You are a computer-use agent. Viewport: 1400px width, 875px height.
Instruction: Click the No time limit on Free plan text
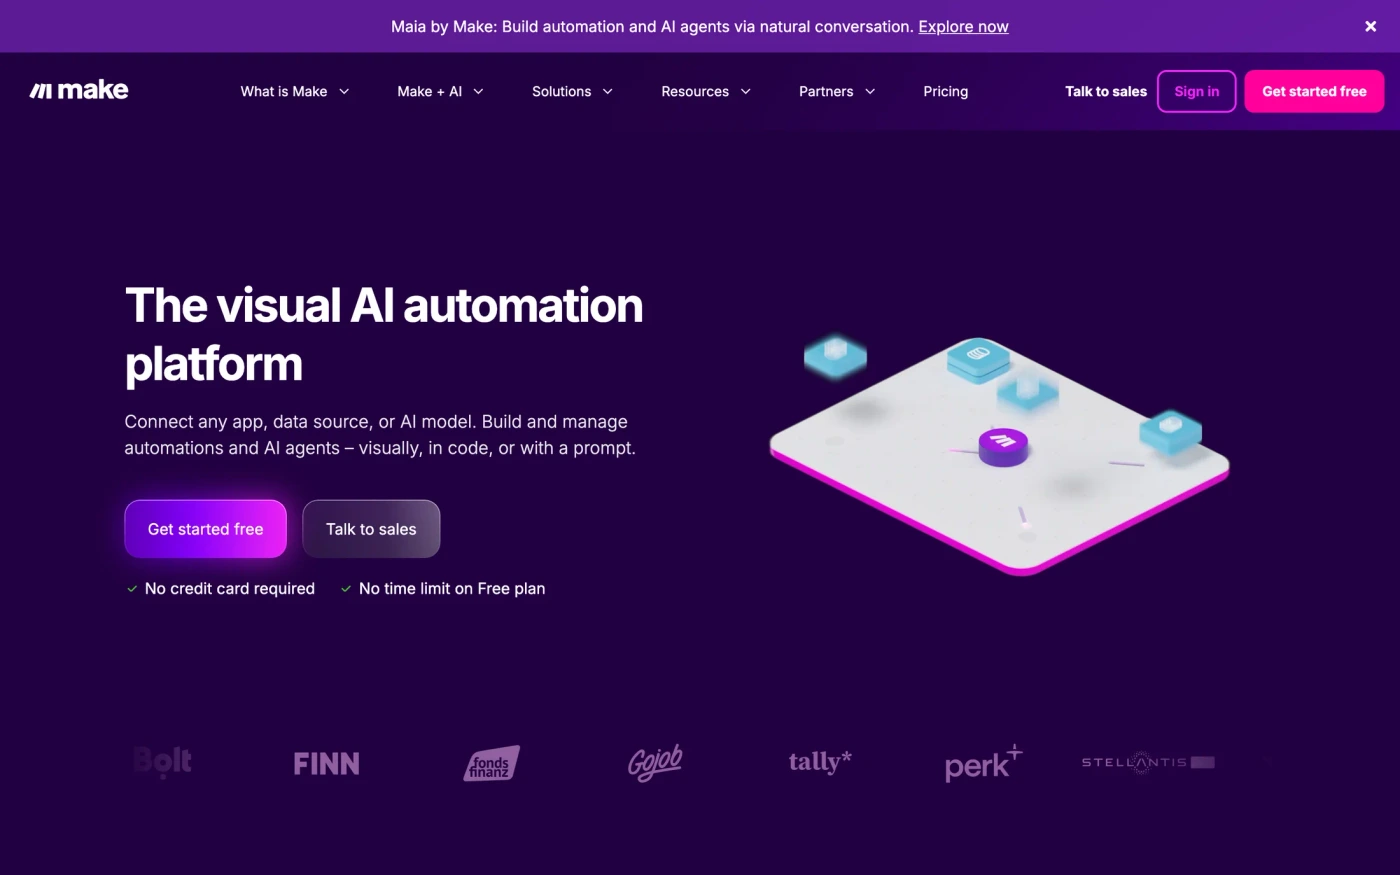point(452,588)
